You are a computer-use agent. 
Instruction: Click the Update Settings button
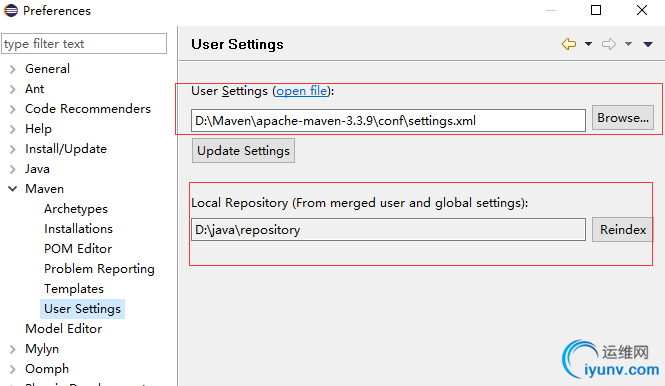[x=243, y=151]
